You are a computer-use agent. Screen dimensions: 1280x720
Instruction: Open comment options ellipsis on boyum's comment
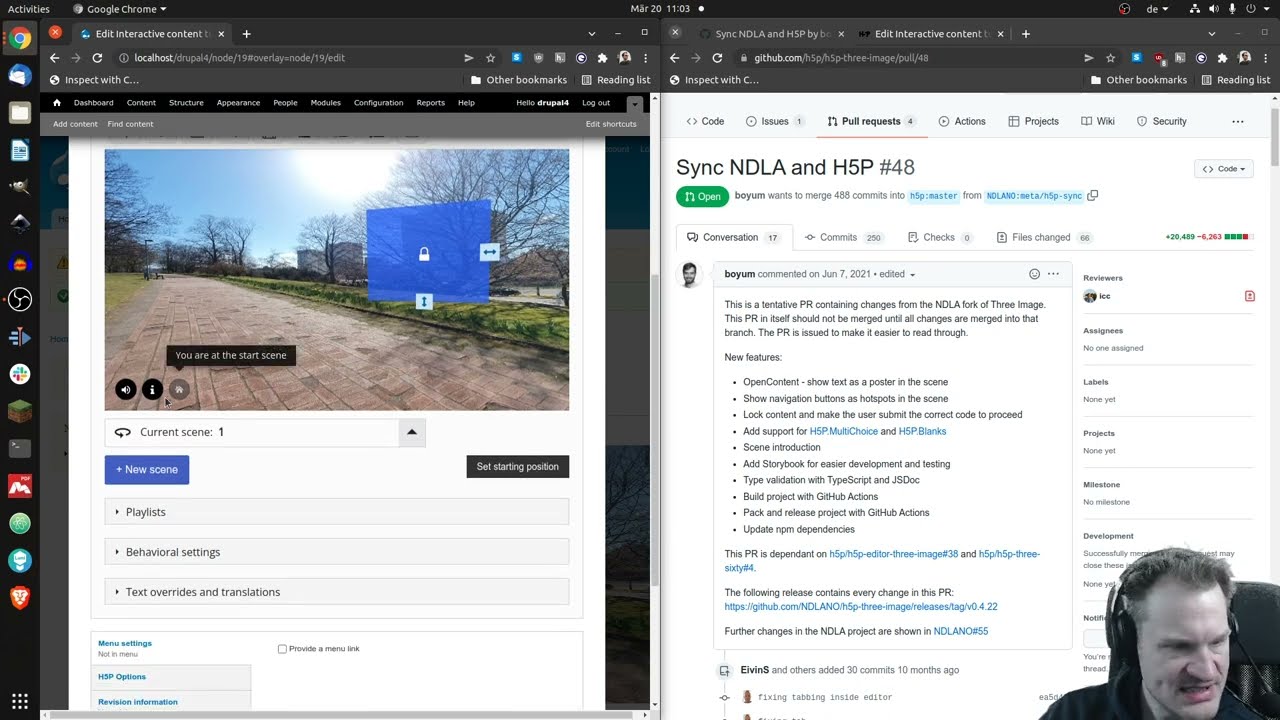pos(1053,274)
